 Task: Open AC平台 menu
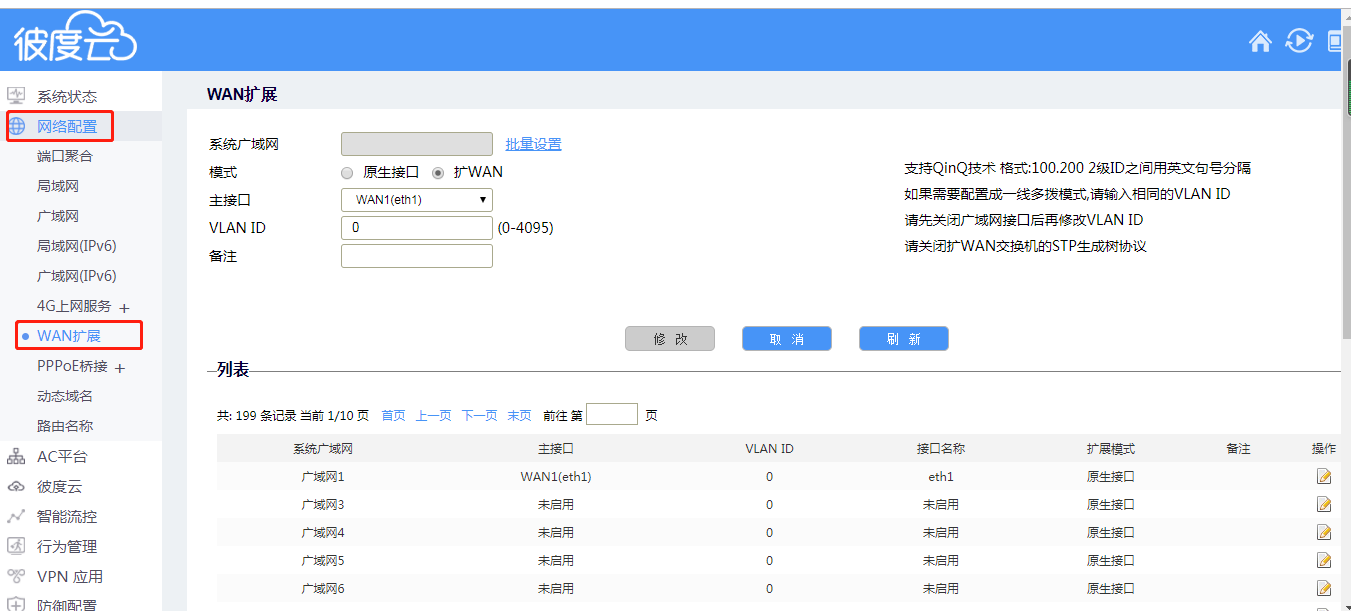point(62,457)
